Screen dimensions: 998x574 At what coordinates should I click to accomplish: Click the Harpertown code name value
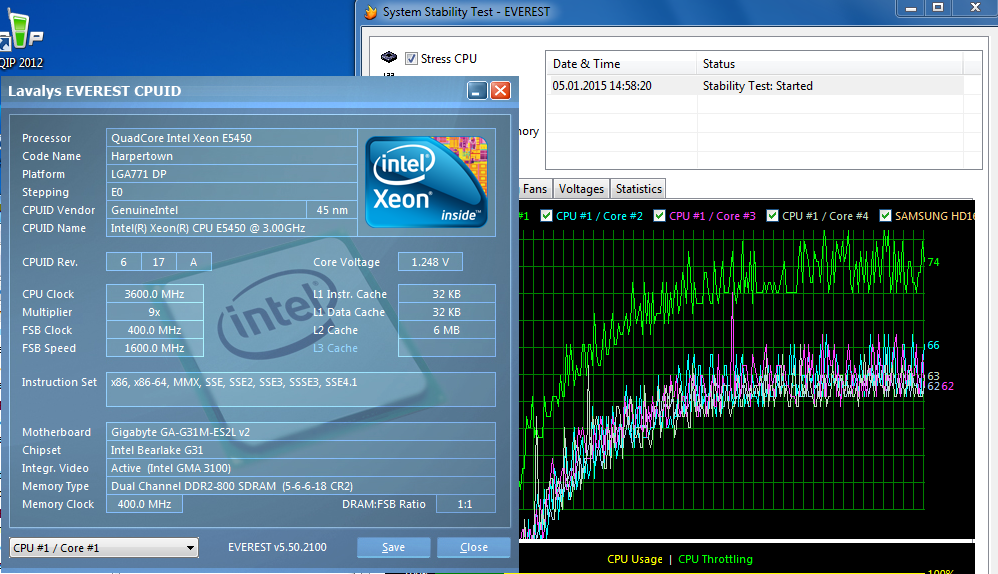[232, 156]
